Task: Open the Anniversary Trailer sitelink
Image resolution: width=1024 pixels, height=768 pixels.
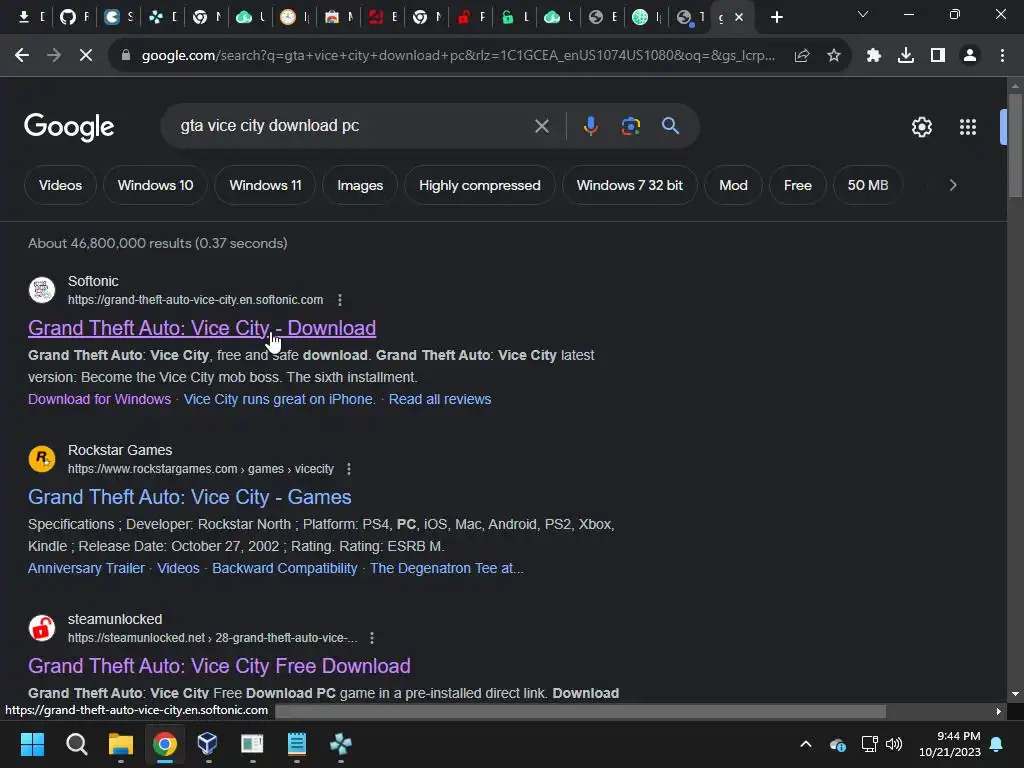Action: (x=86, y=568)
